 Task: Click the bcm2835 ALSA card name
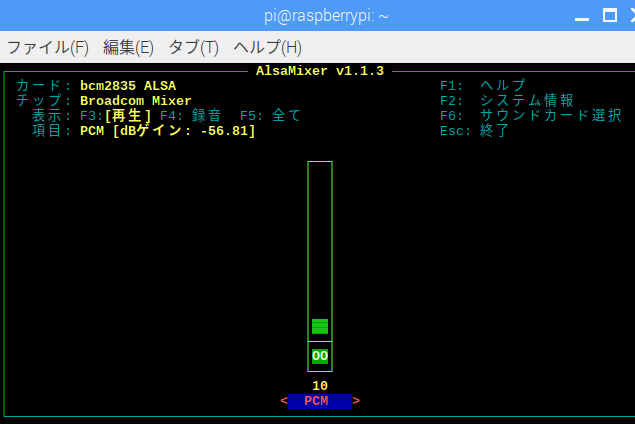pos(128,86)
